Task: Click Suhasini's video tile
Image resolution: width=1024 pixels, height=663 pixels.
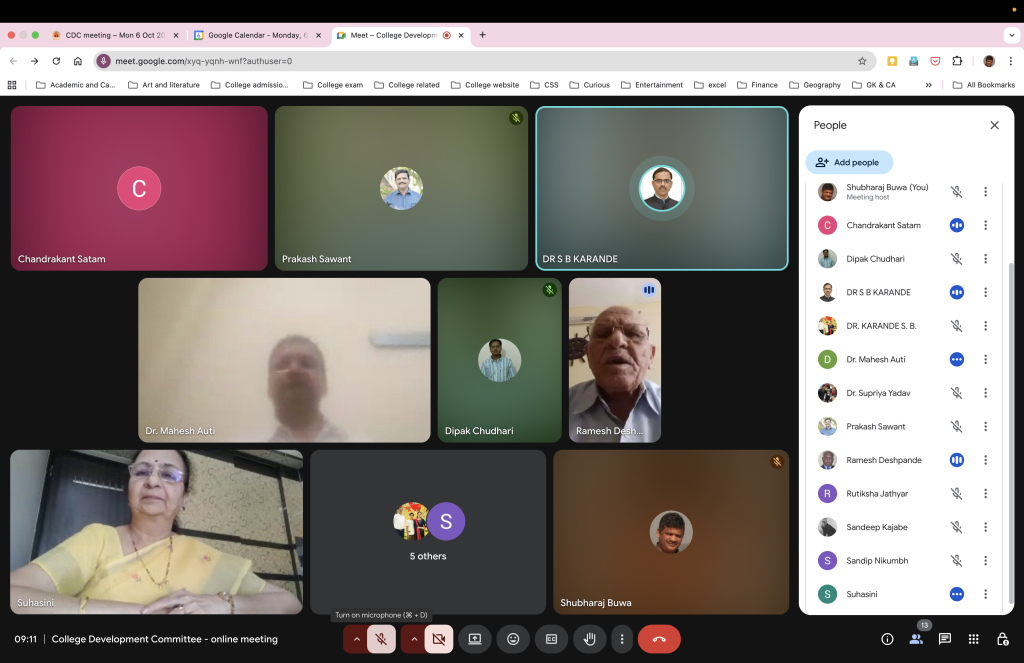Action: [156, 531]
